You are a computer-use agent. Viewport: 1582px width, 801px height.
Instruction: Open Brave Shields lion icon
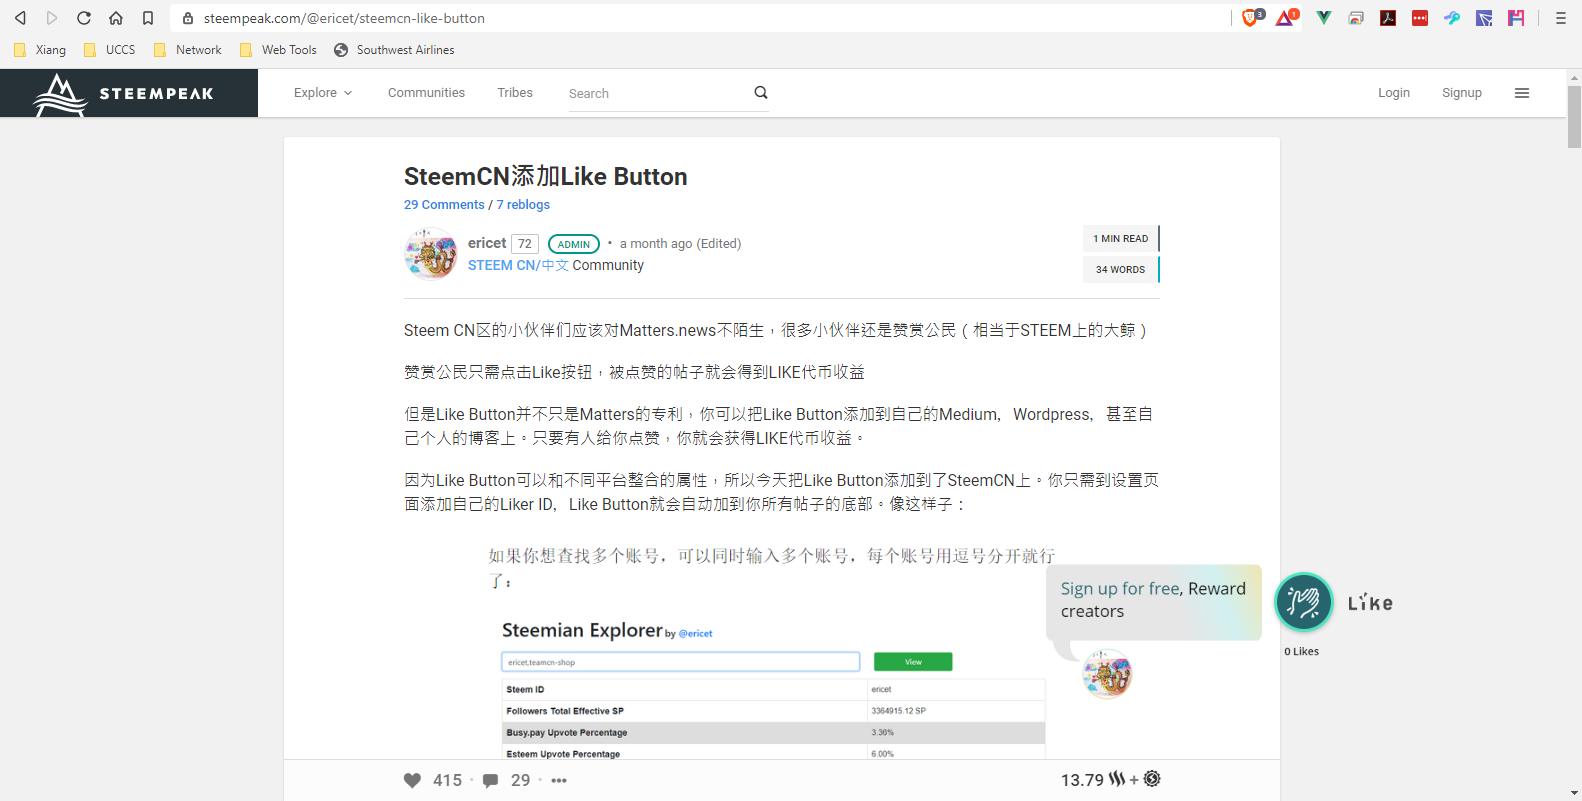click(1251, 17)
